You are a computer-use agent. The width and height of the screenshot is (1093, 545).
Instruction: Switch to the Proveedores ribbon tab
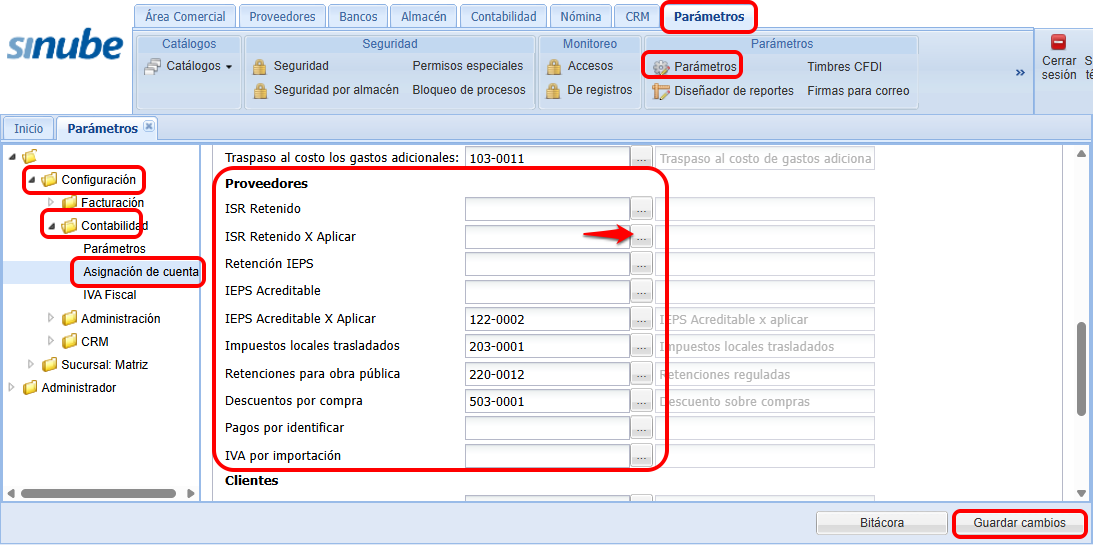point(282,16)
